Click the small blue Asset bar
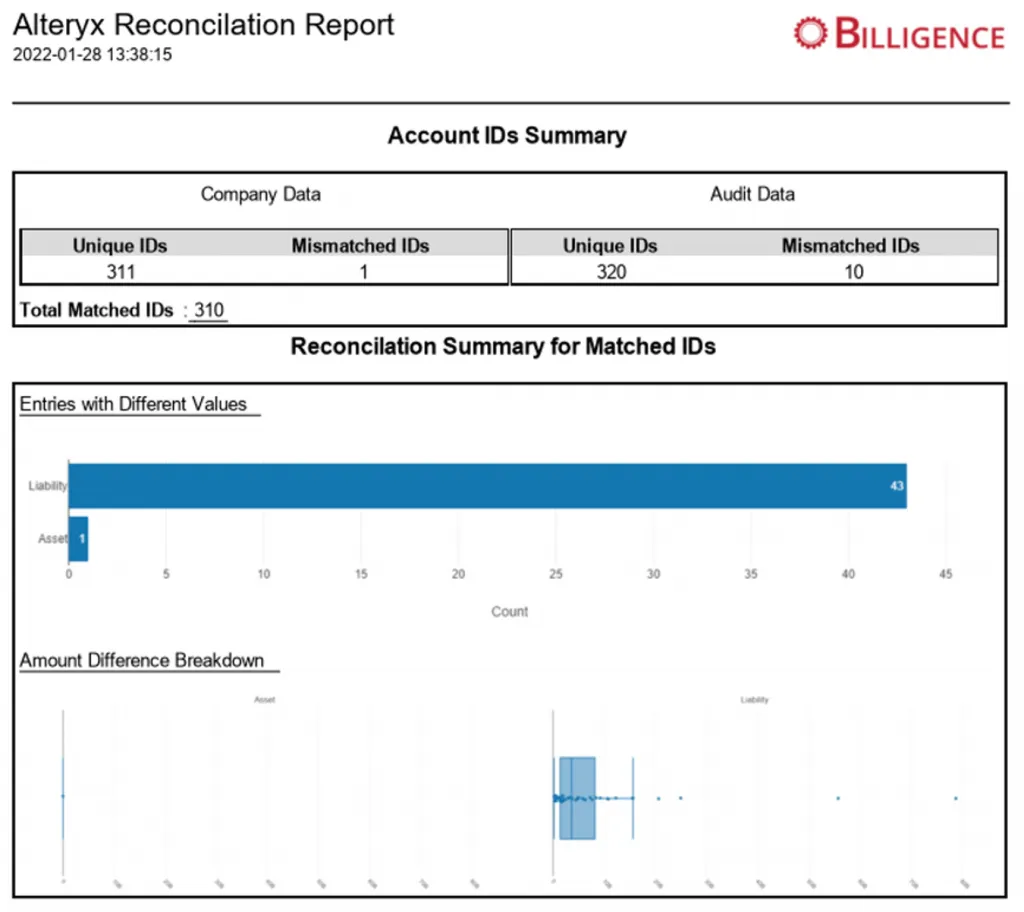This screenshot has width=1024, height=912. [x=78, y=539]
